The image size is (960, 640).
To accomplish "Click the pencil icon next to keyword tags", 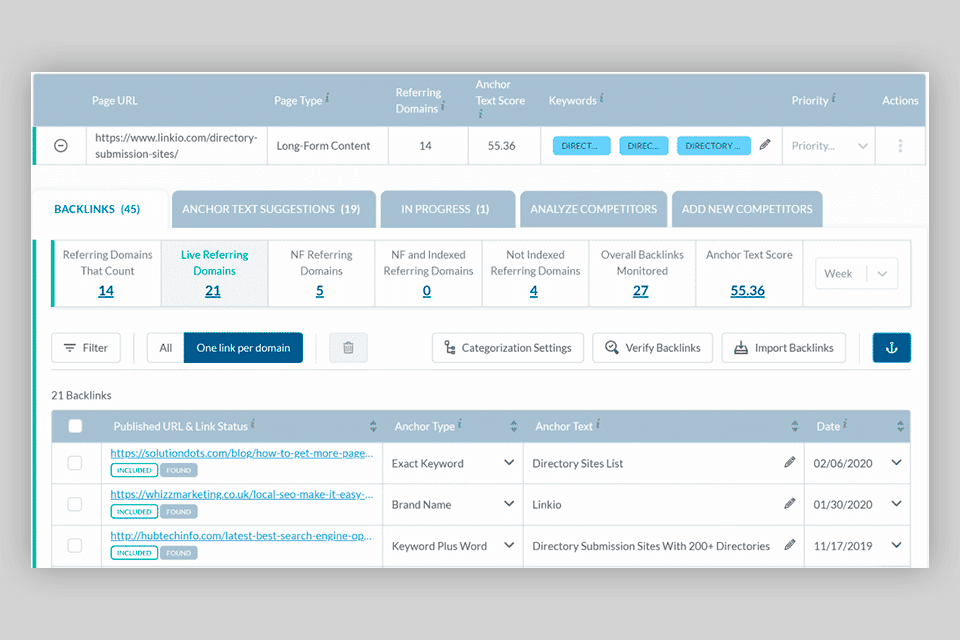I will (x=765, y=144).
